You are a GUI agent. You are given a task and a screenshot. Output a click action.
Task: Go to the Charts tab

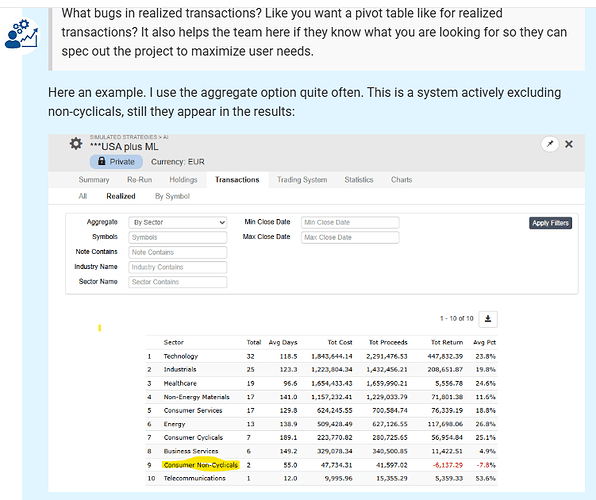pos(401,180)
